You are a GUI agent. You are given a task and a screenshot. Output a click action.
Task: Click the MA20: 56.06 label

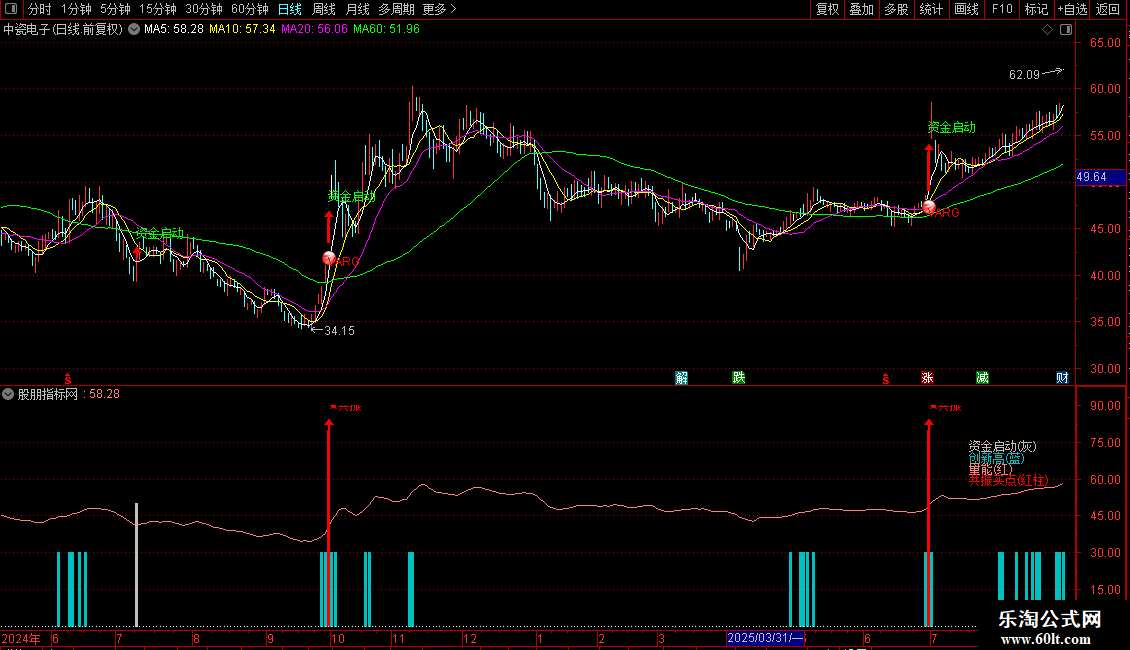point(314,30)
